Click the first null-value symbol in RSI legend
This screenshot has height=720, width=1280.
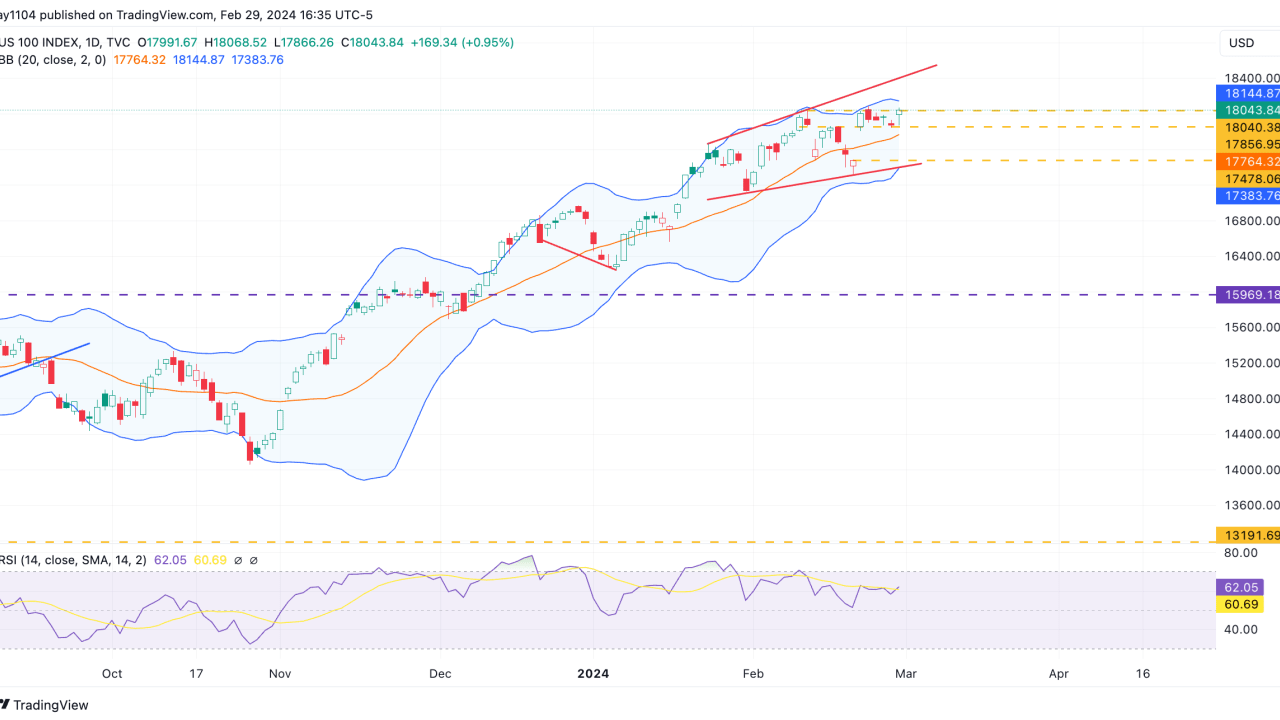(238, 560)
